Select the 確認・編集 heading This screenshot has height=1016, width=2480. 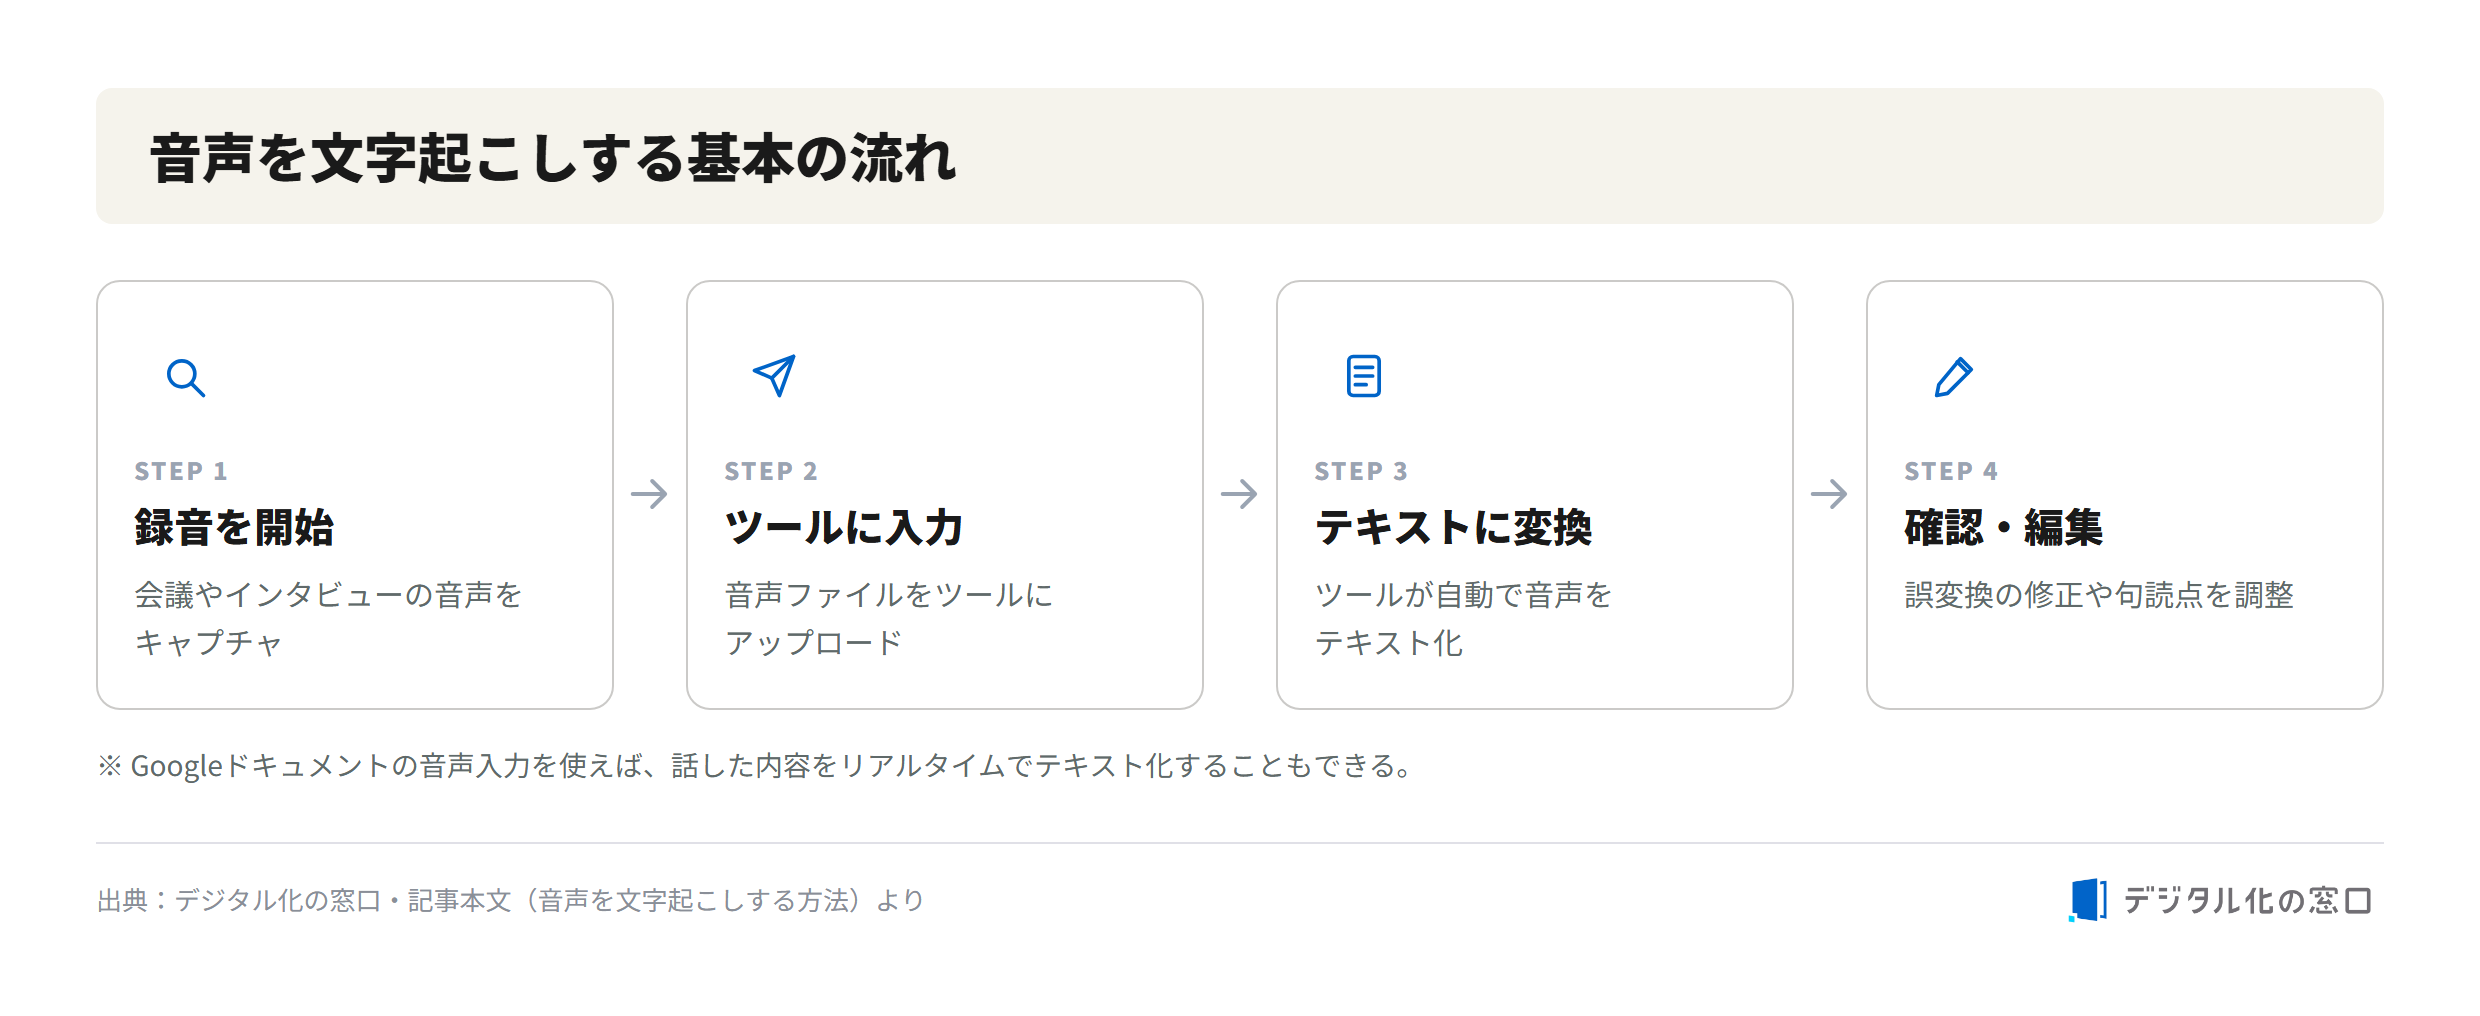[x=2003, y=528]
